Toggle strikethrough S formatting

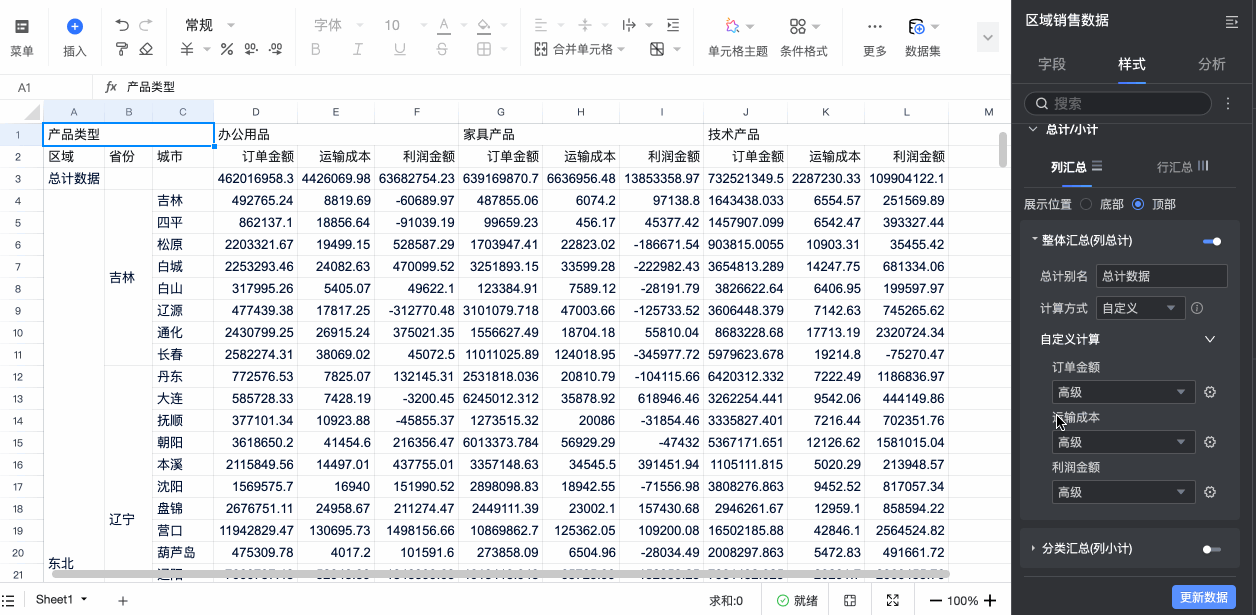click(442, 48)
